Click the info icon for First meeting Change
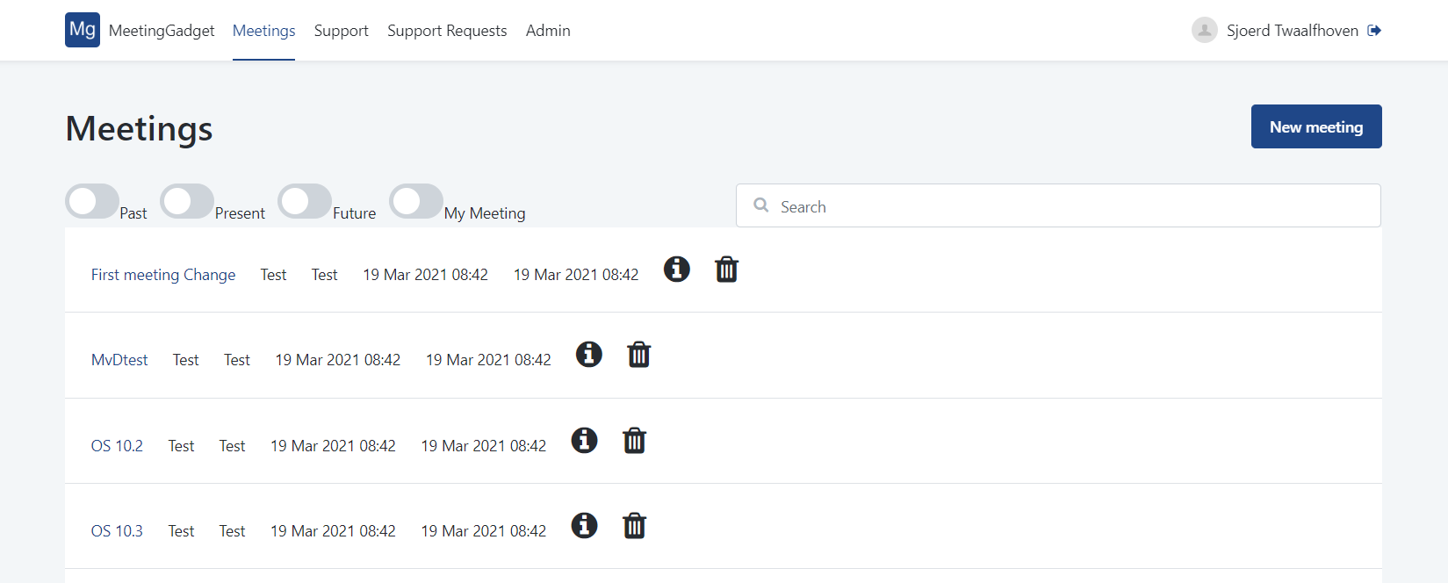This screenshot has height=583, width=1448. (x=677, y=269)
